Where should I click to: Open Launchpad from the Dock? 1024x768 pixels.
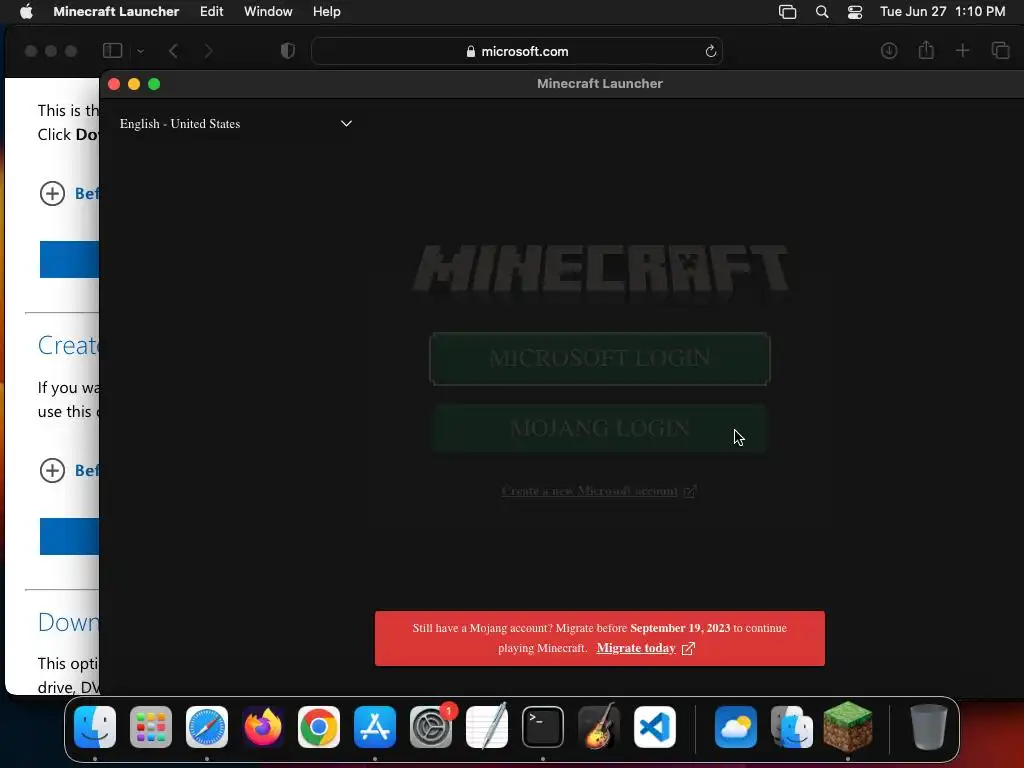tap(151, 726)
